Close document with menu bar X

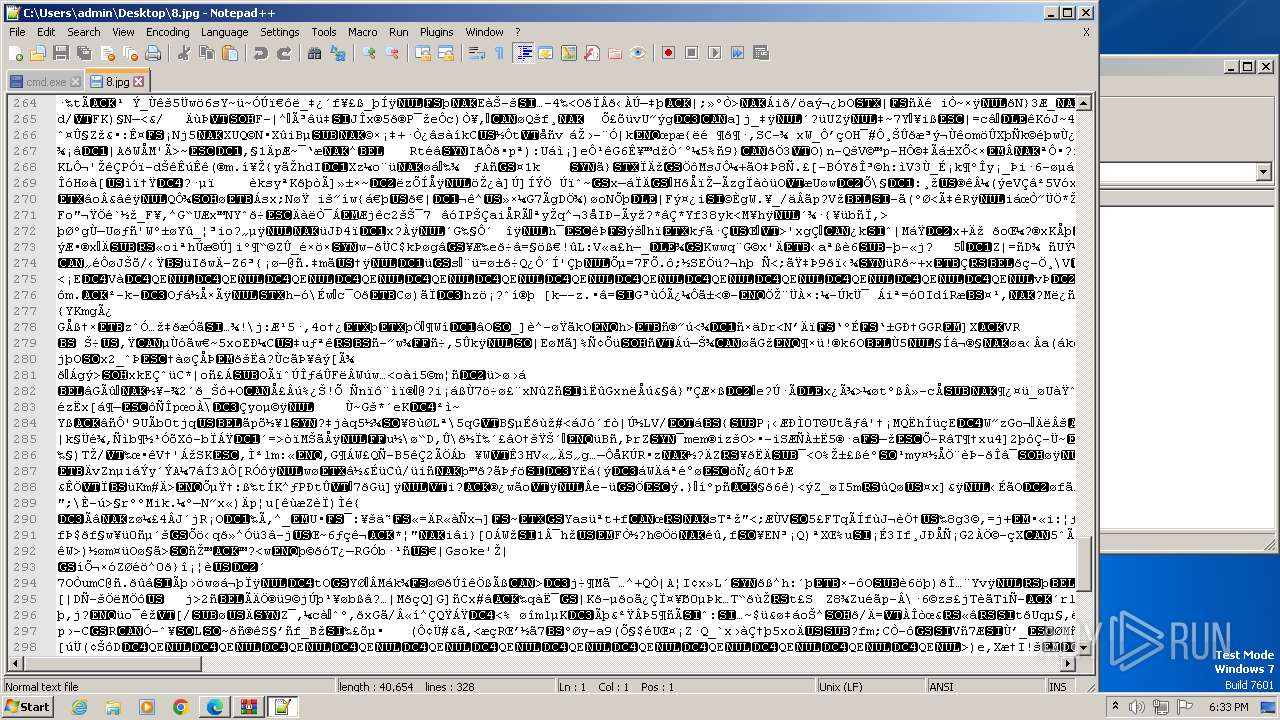[x=1086, y=32]
